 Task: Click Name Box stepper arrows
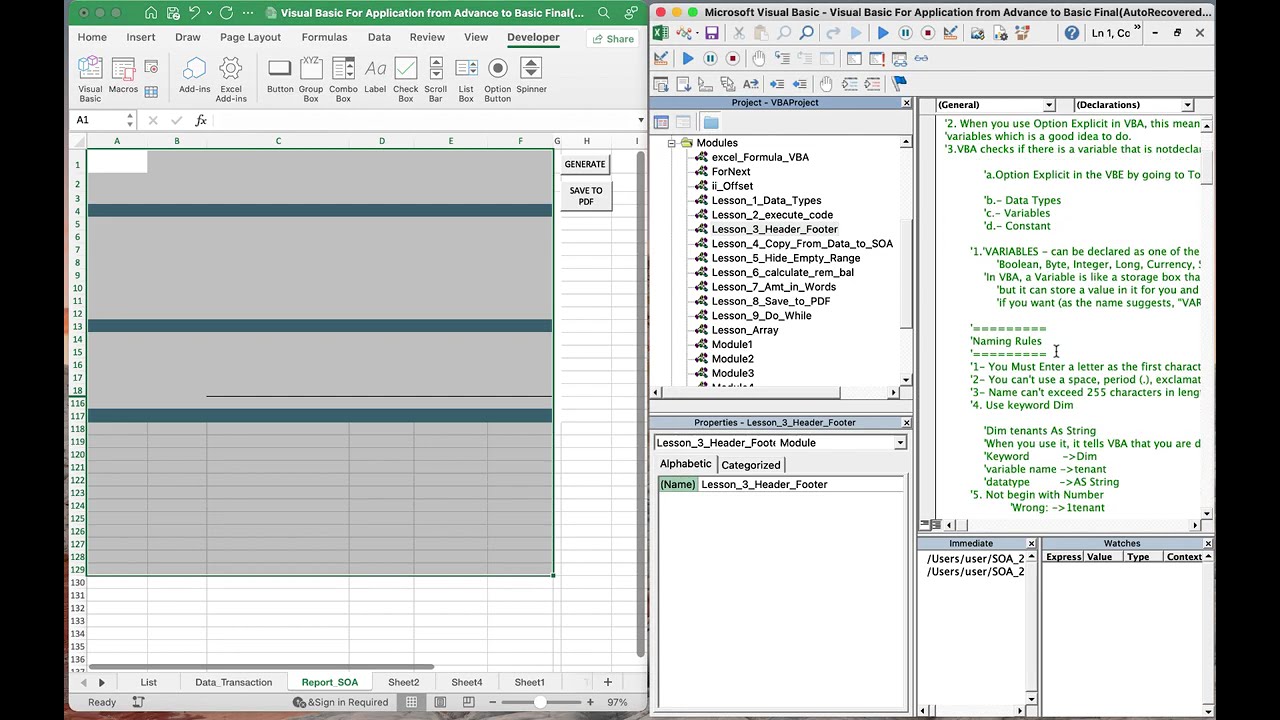(x=130, y=120)
